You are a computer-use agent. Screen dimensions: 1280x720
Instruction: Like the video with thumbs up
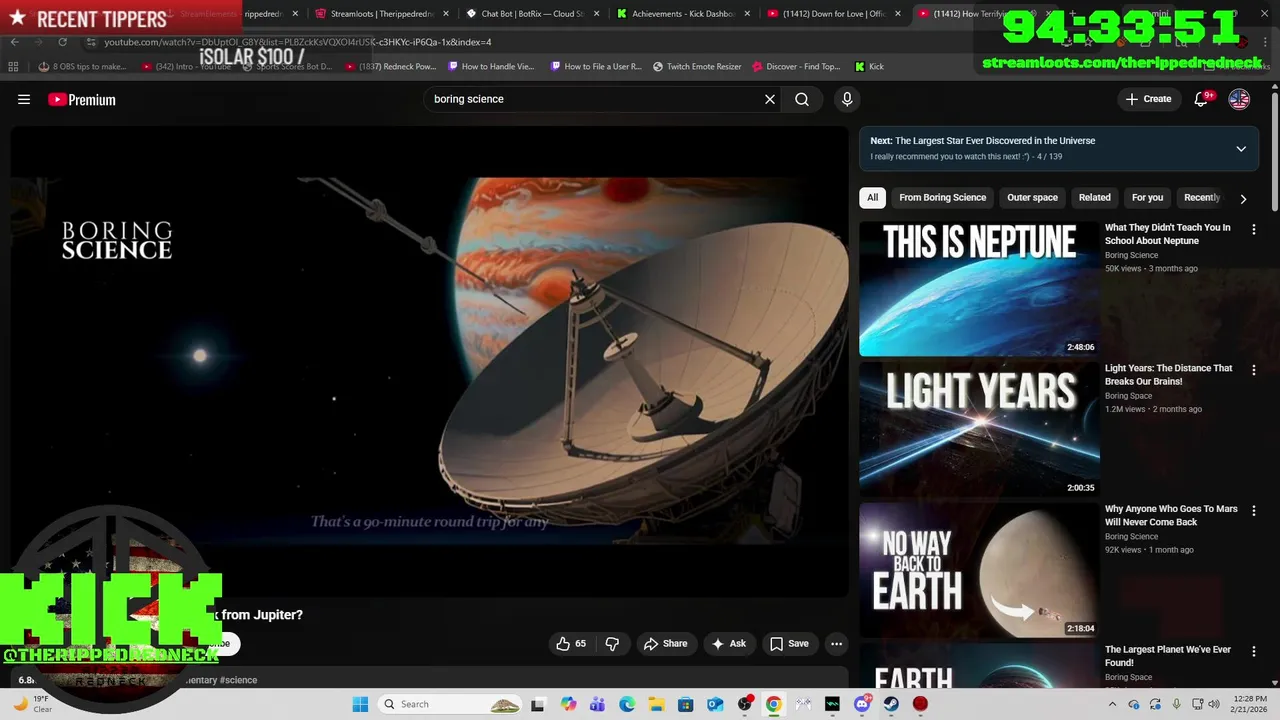(x=571, y=644)
